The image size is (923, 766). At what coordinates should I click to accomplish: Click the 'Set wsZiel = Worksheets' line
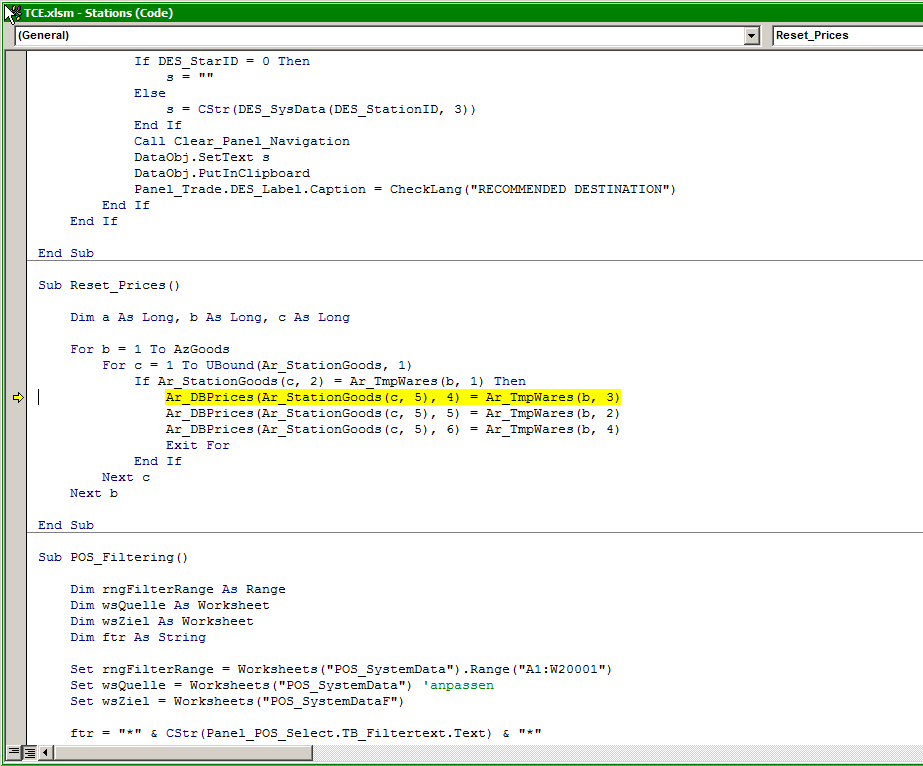(x=237, y=701)
